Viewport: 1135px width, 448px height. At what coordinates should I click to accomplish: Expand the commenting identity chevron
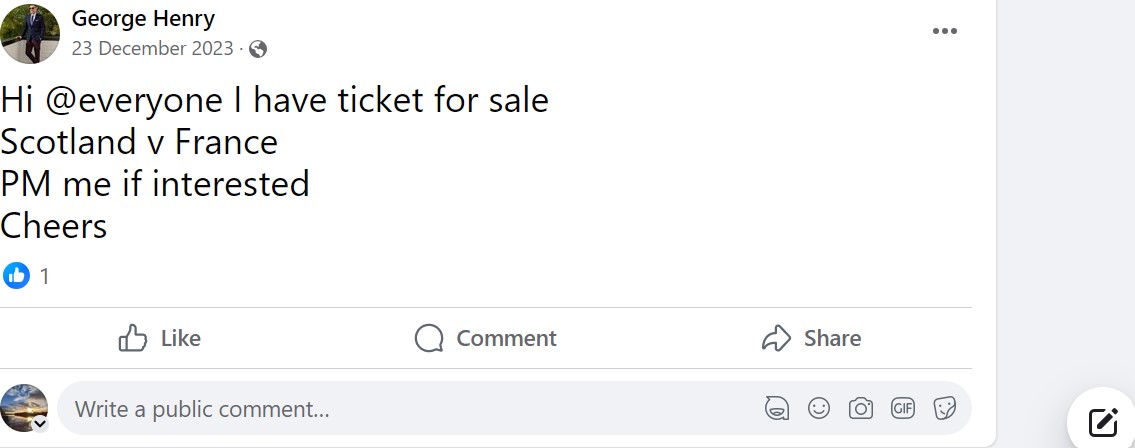click(x=40, y=424)
